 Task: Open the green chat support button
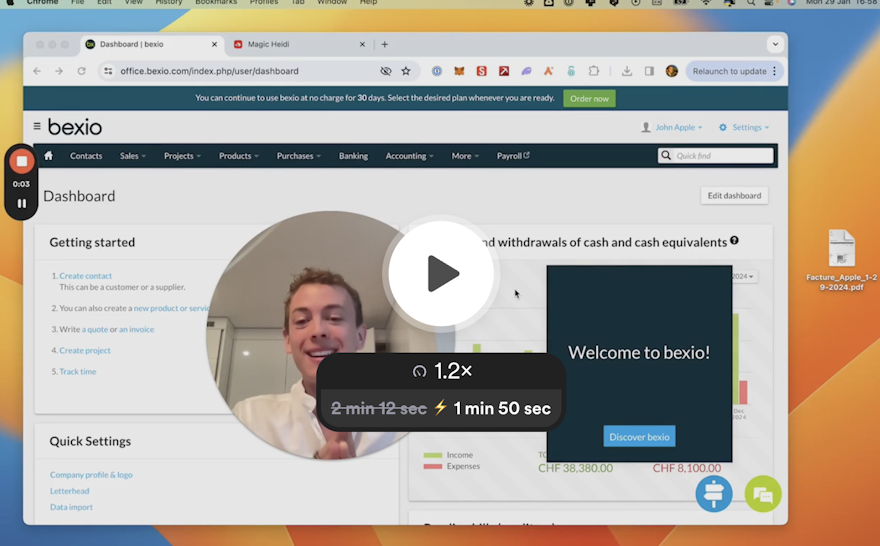pyautogui.click(x=763, y=494)
